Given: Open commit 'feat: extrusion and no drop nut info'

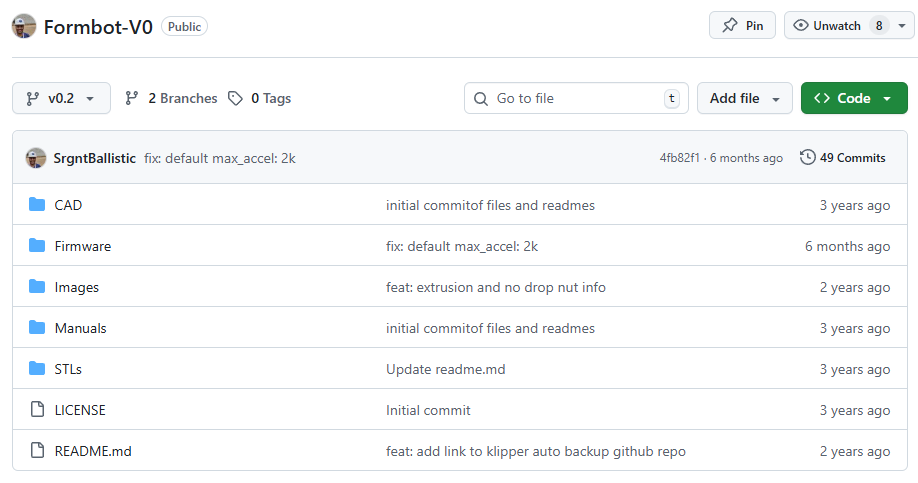Looking at the screenshot, I should tap(495, 287).
